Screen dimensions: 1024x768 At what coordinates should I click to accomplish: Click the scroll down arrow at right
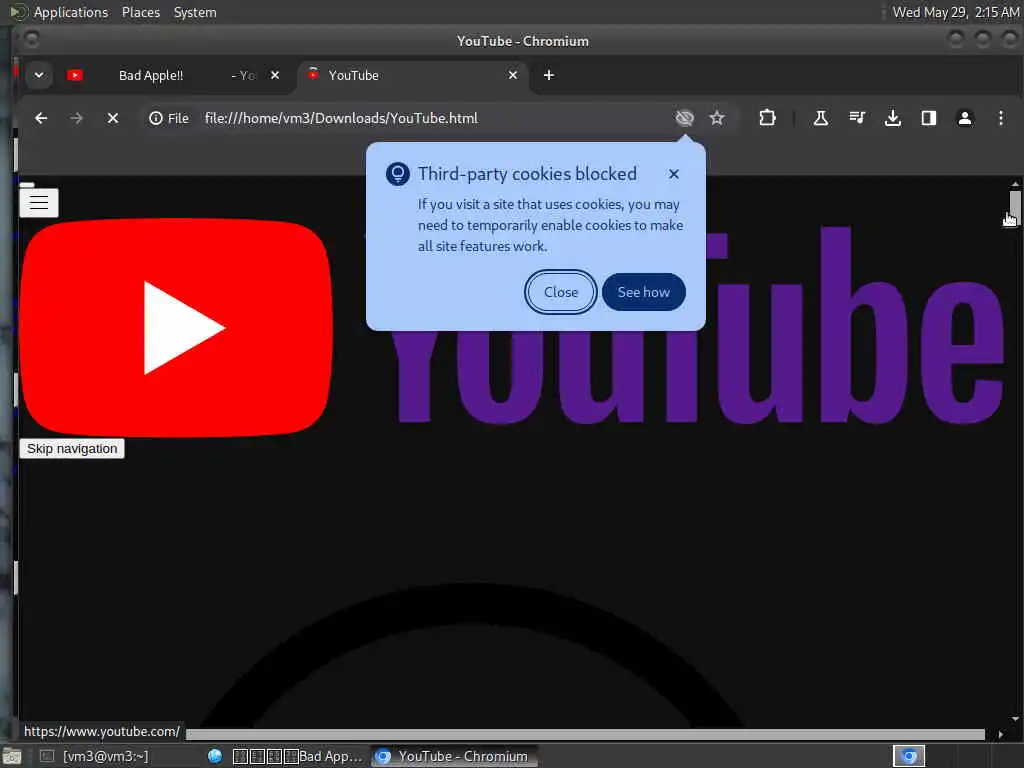1014,719
